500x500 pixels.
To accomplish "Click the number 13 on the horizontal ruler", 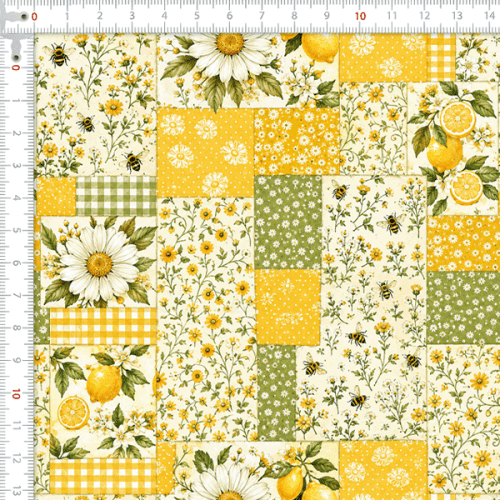I will [x=457, y=16].
